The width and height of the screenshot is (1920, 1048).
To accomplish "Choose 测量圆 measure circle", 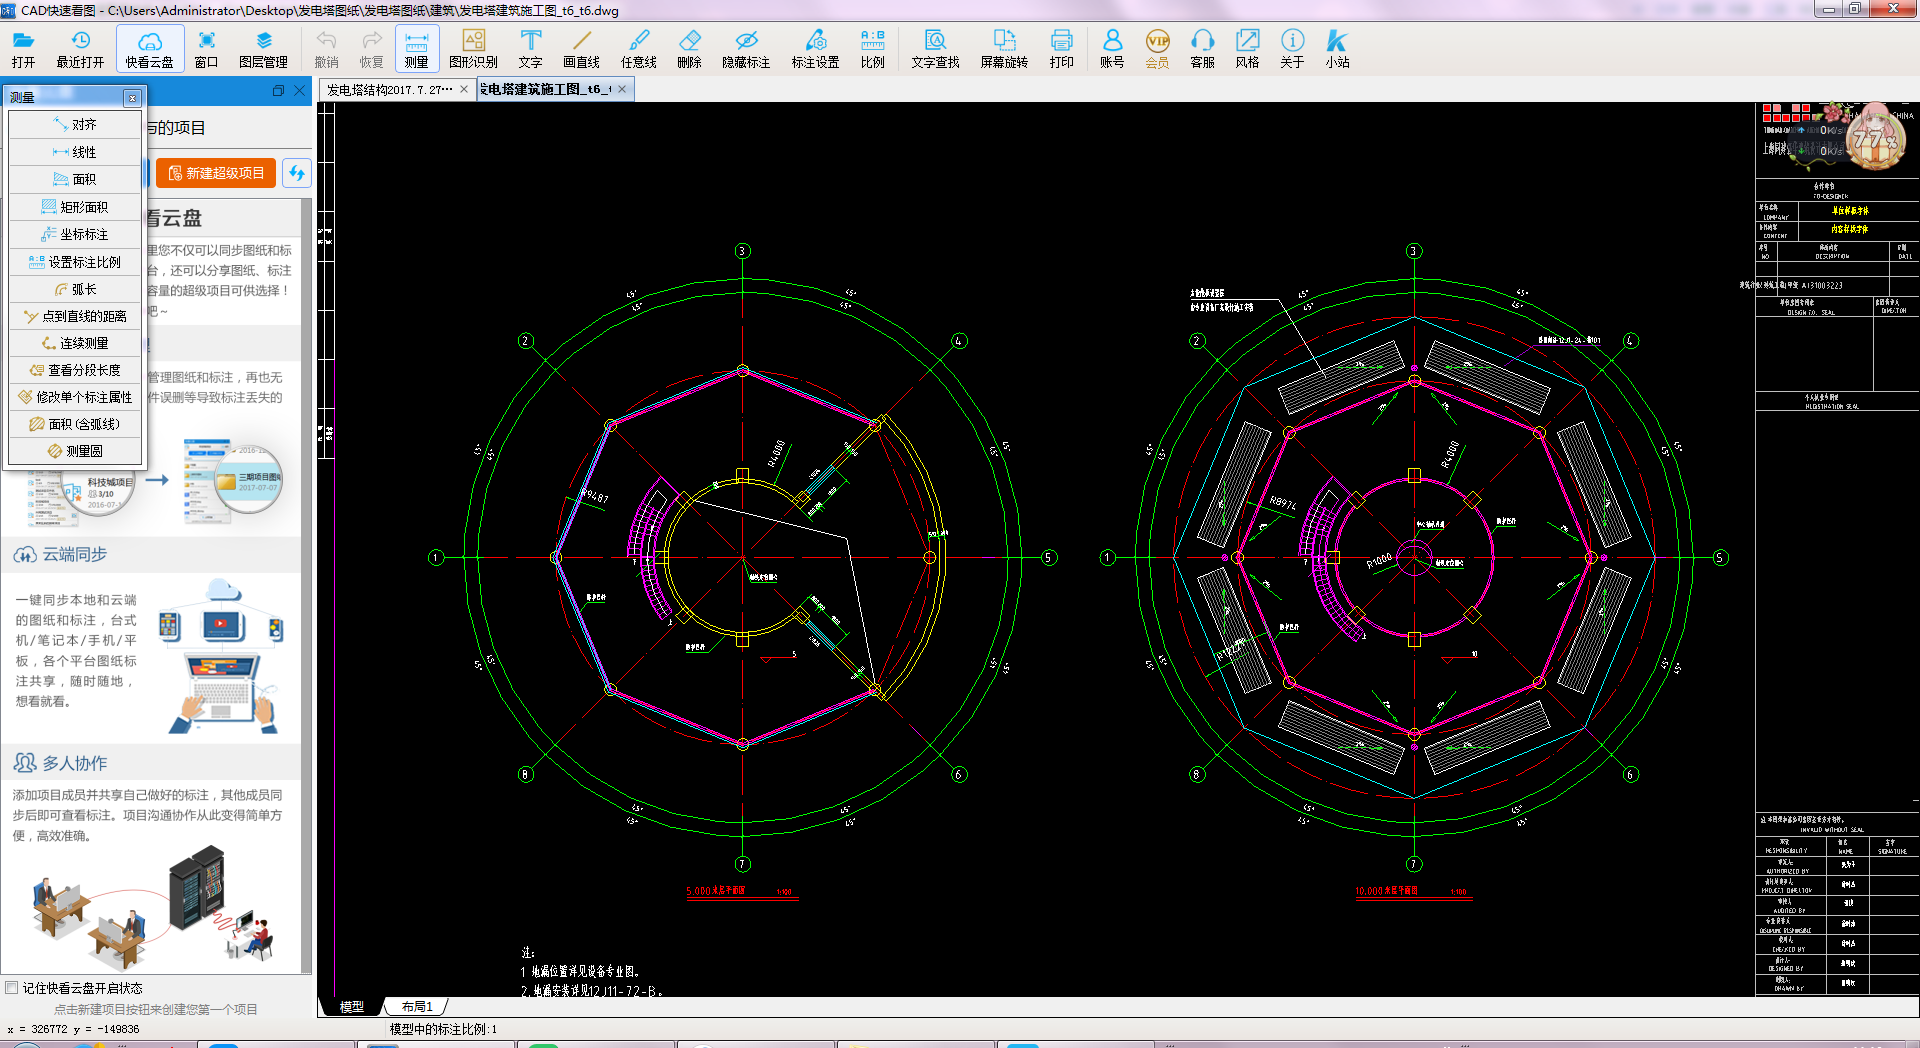I will [75, 451].
